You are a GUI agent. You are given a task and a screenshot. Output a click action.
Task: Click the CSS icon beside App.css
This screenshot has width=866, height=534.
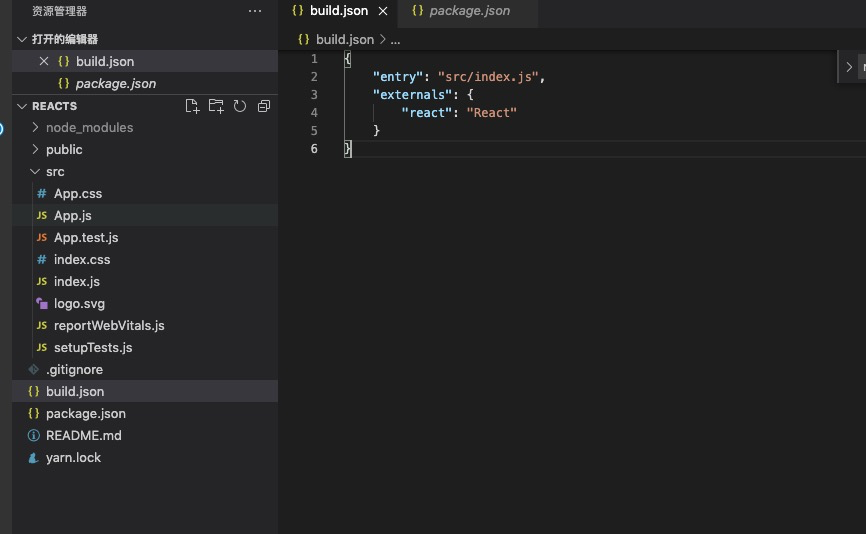click(x=41, y=193)
